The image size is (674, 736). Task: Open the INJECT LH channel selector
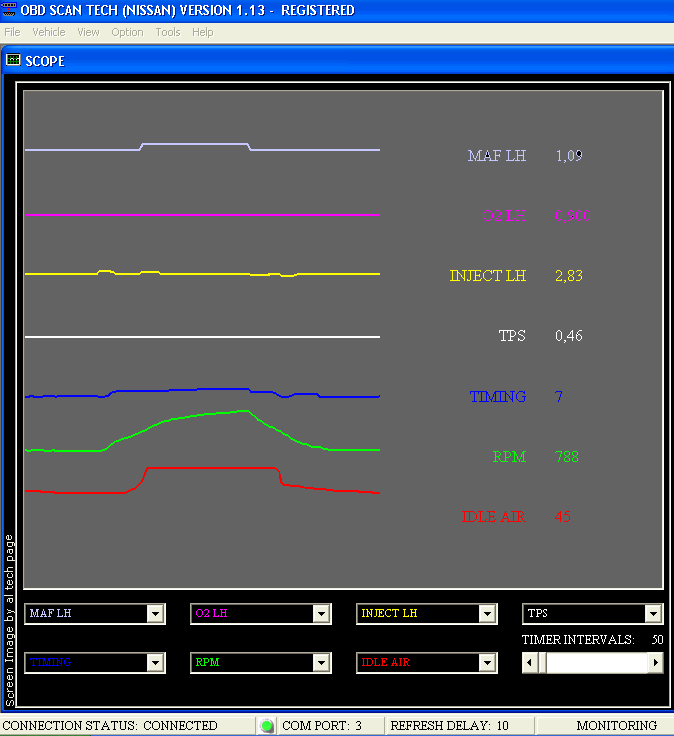[x=487, y=614]
